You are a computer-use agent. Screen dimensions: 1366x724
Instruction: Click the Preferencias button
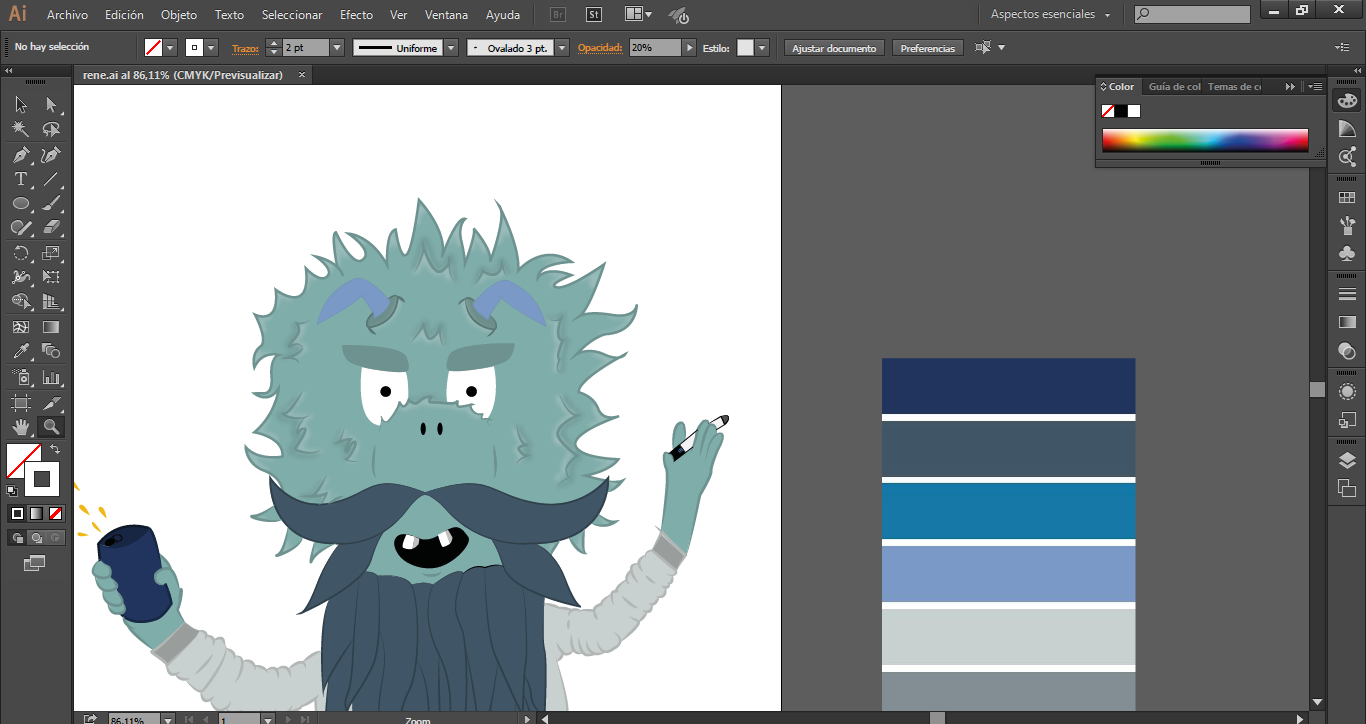tap(927, 48)
